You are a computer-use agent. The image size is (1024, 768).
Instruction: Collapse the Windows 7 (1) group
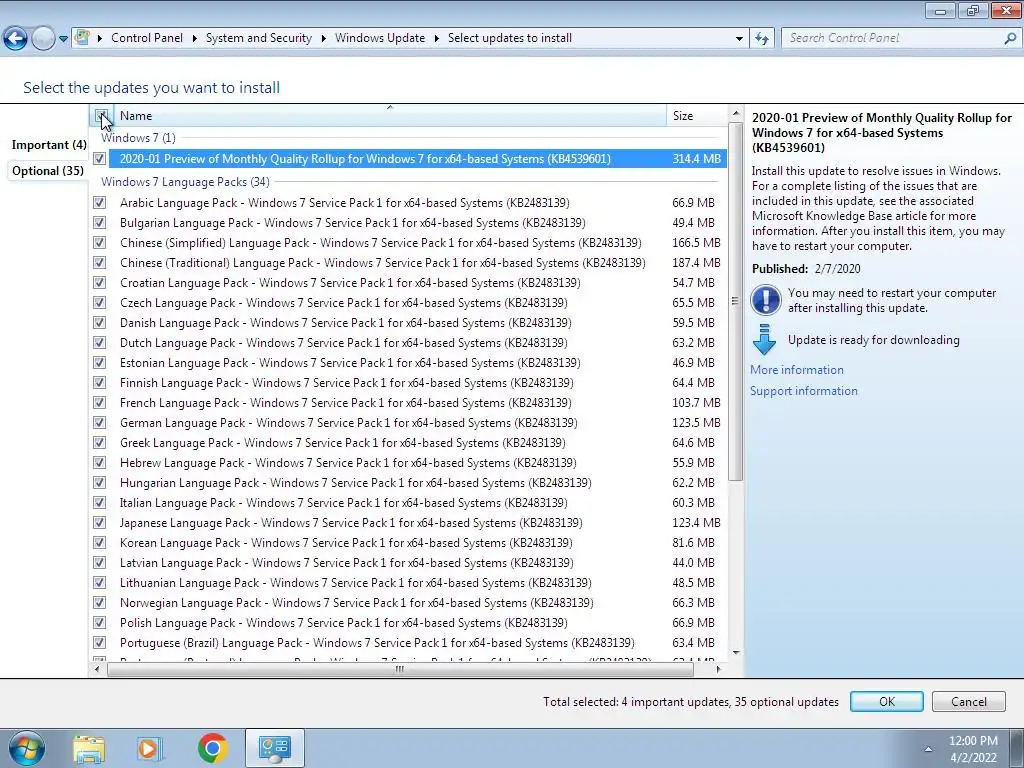tap(138, 138)
